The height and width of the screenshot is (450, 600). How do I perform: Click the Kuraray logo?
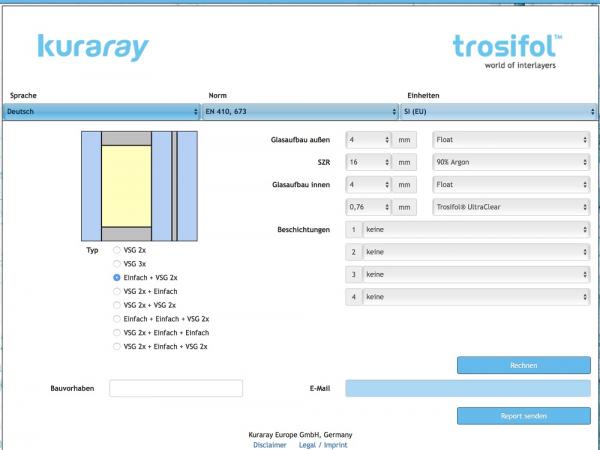pyautogui.click(x=93, y=47)
